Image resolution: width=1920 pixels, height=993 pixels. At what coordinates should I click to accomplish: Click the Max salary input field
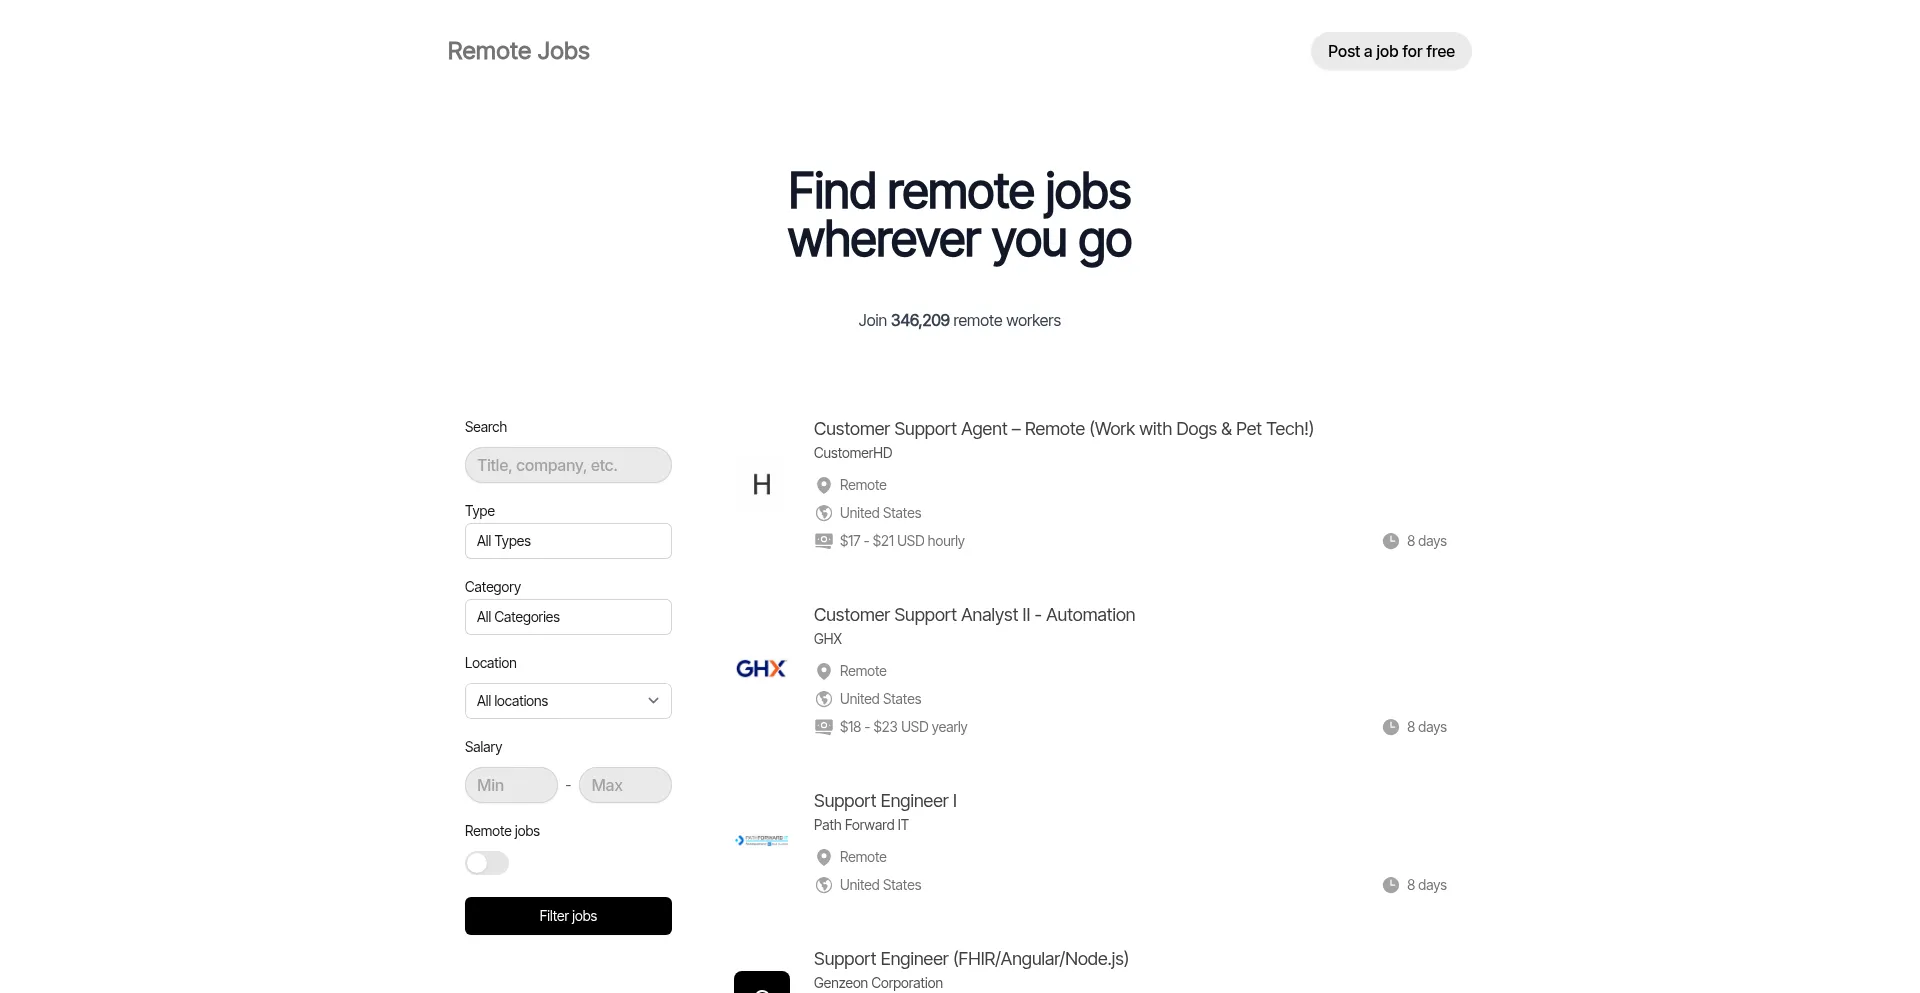click(x=625, y=785)
